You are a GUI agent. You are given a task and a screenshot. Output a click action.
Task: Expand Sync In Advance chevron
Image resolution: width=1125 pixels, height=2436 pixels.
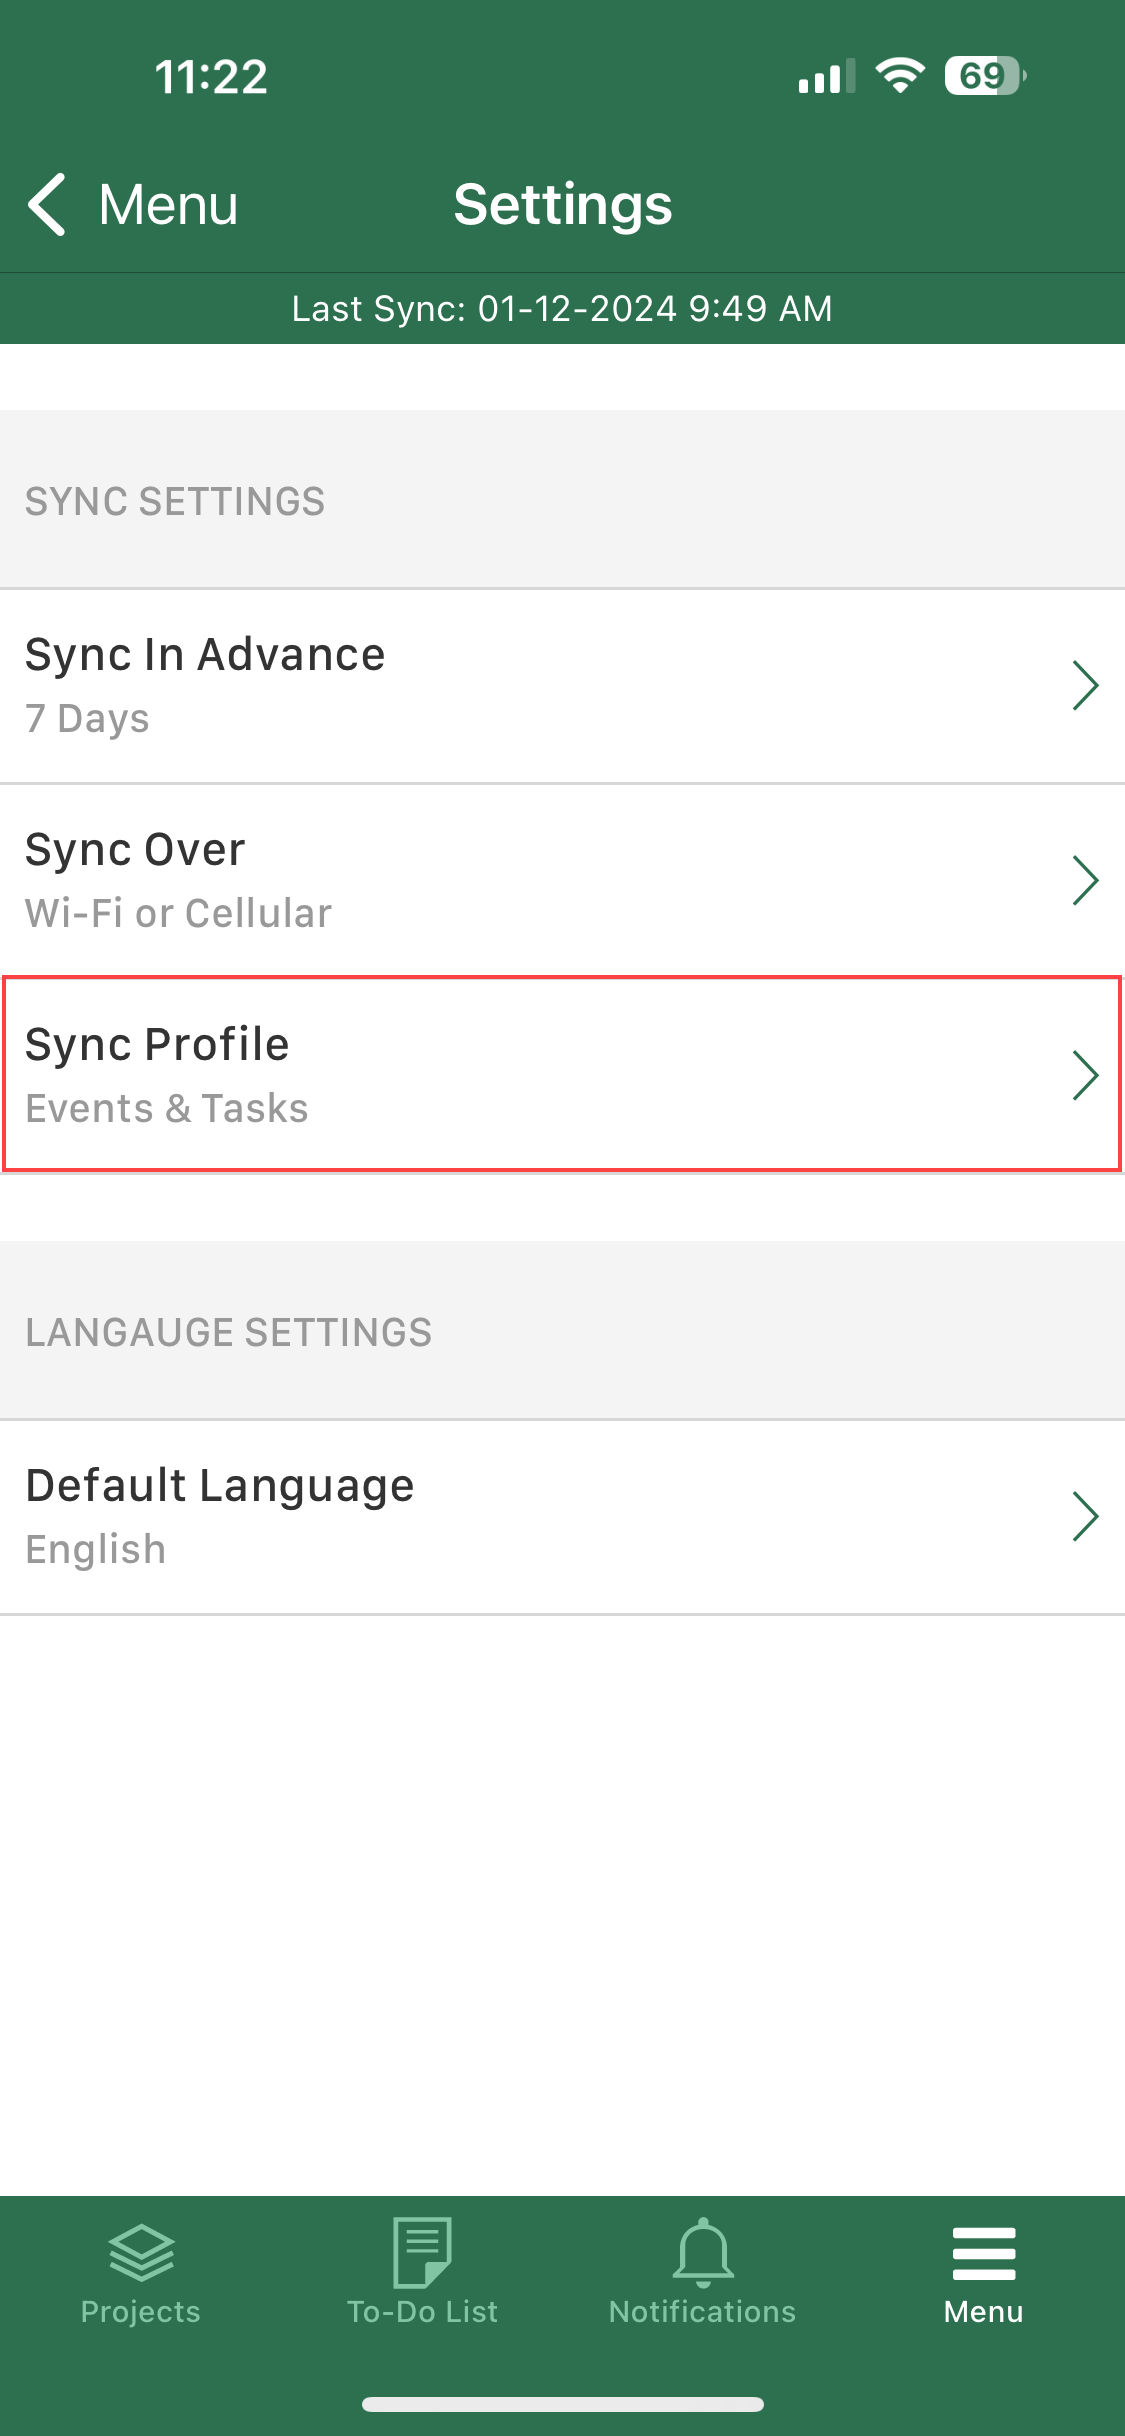tap(1085, 685)
